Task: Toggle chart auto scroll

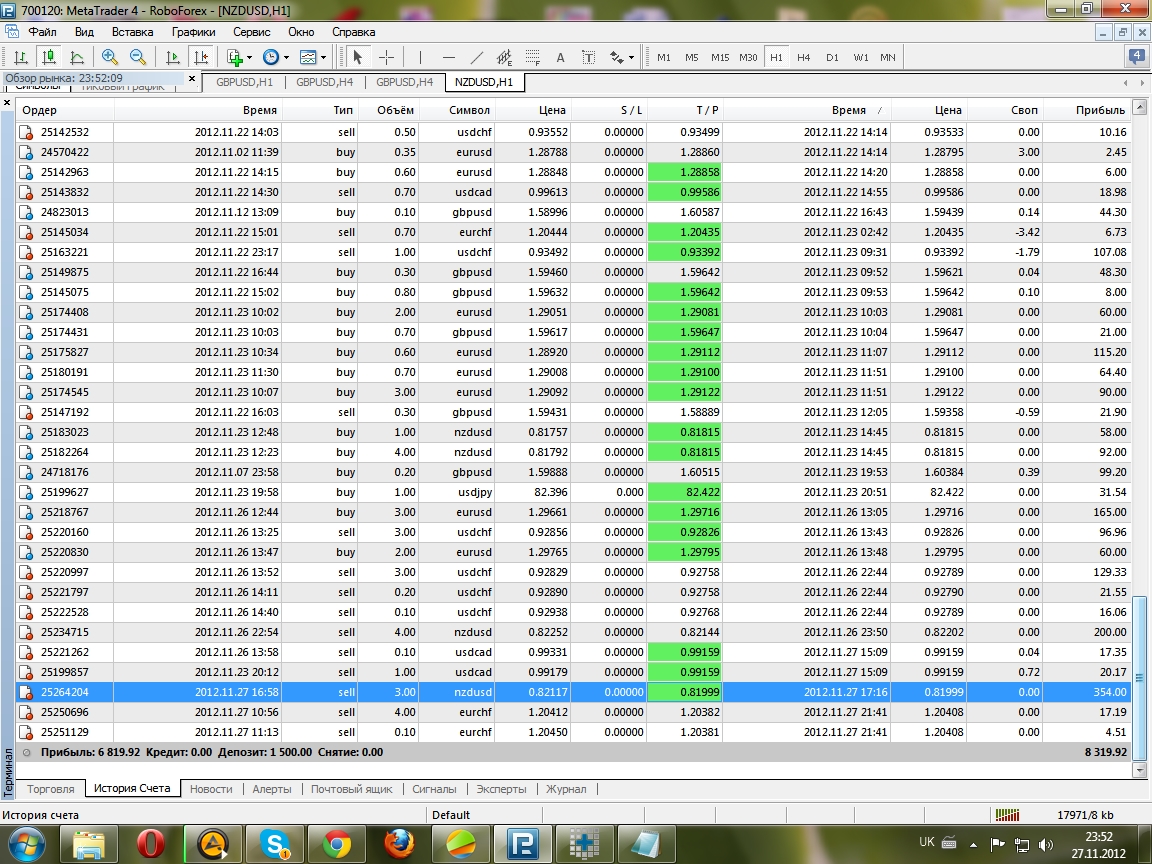Action: click(173, 57)
